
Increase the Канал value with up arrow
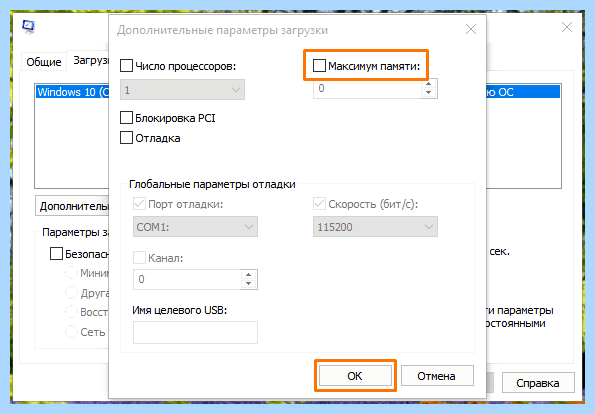coord(249,275)
